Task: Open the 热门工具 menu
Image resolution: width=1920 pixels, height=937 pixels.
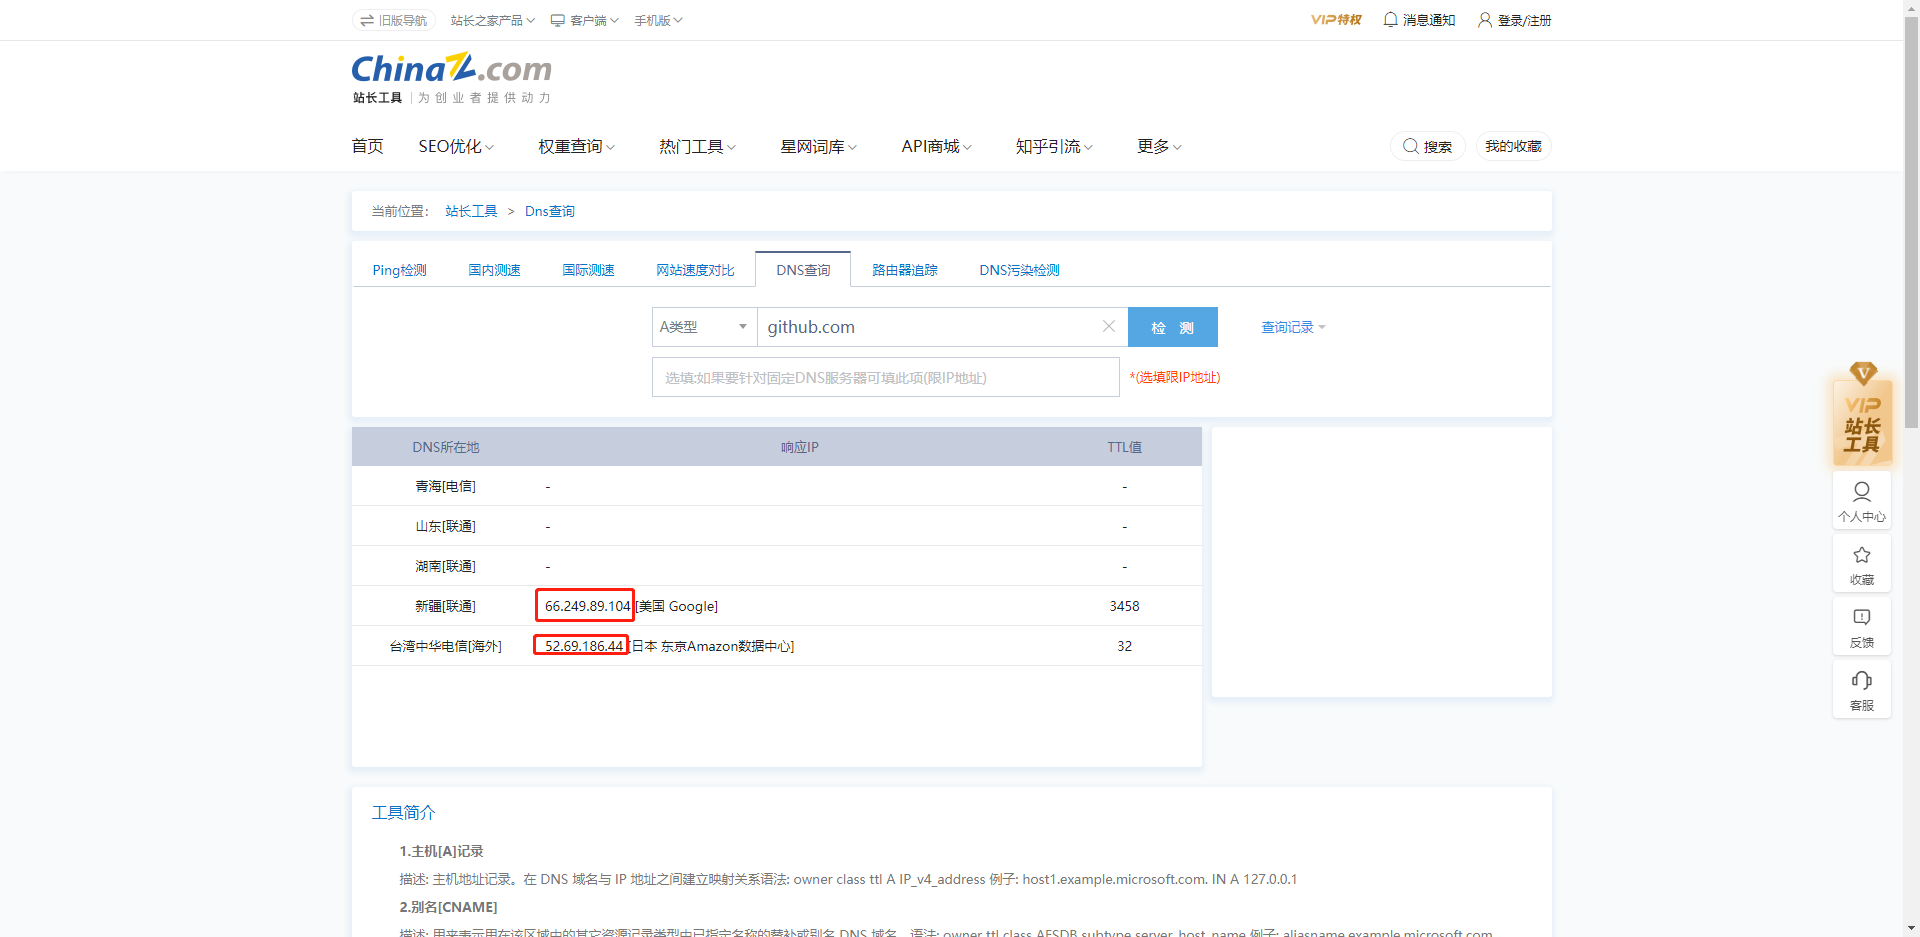Action: [697, 146]
